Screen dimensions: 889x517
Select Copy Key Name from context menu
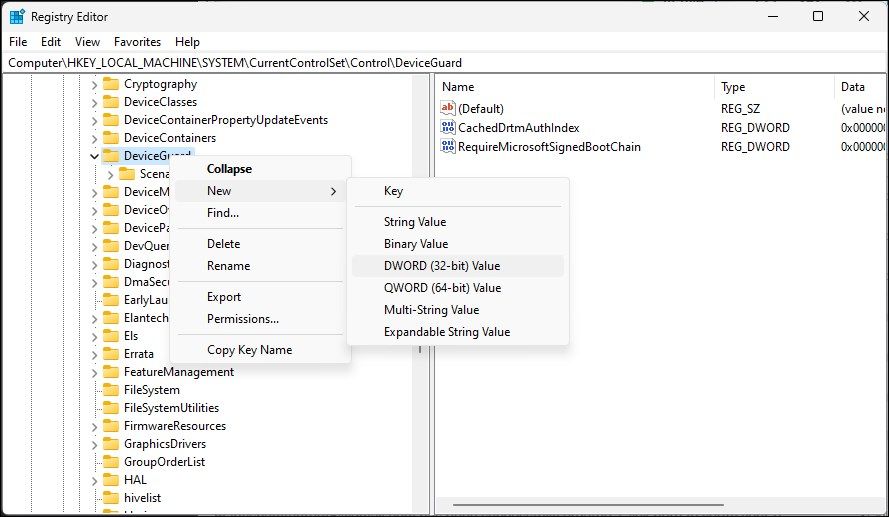pos(249,350)
